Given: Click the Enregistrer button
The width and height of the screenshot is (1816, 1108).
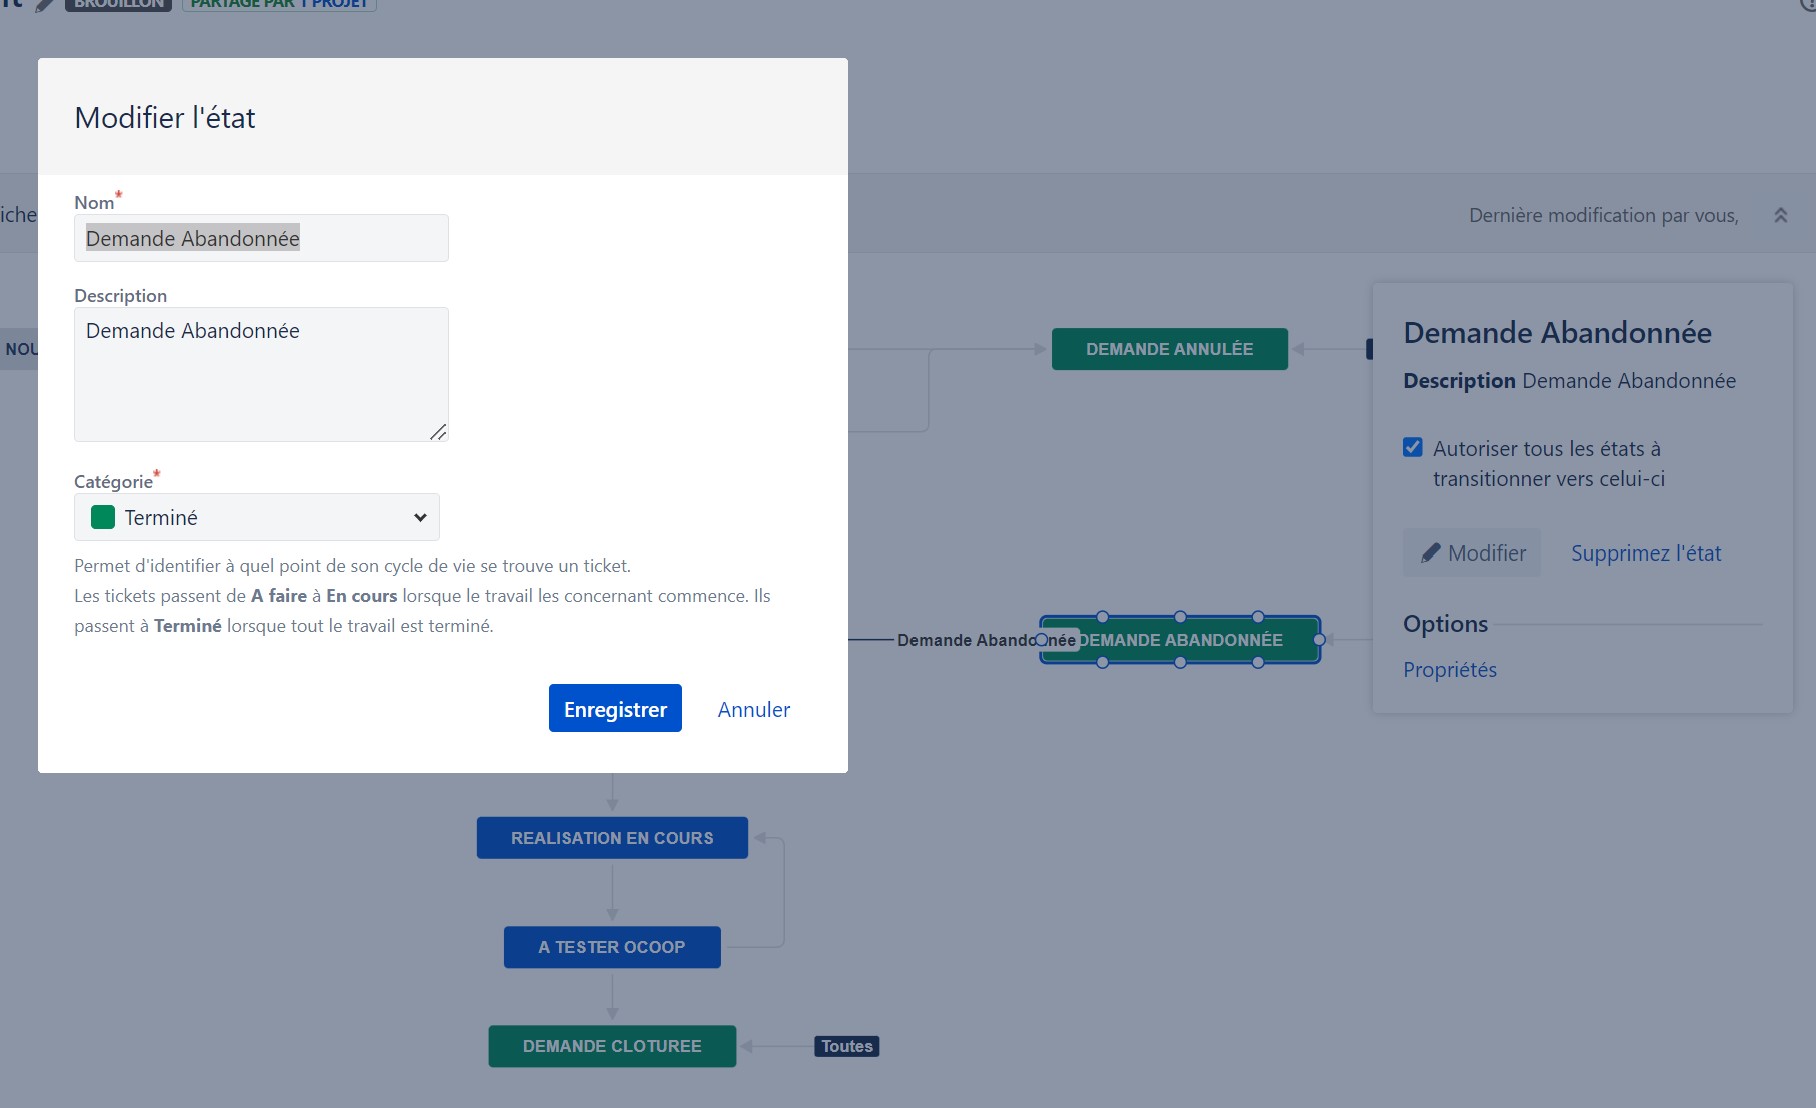Looking at the screenshot, I should pos(614,708).
